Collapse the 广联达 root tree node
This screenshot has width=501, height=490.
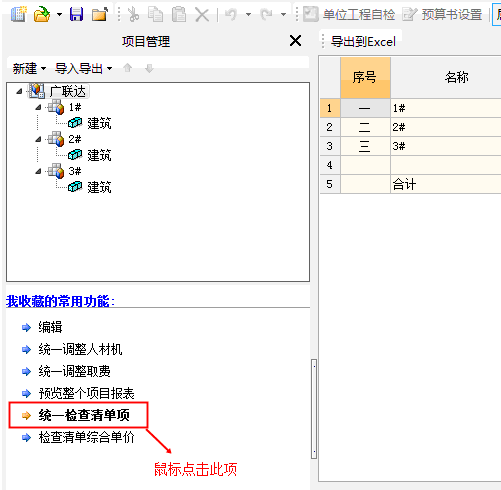pyautogui.click(x=19, y=91)
